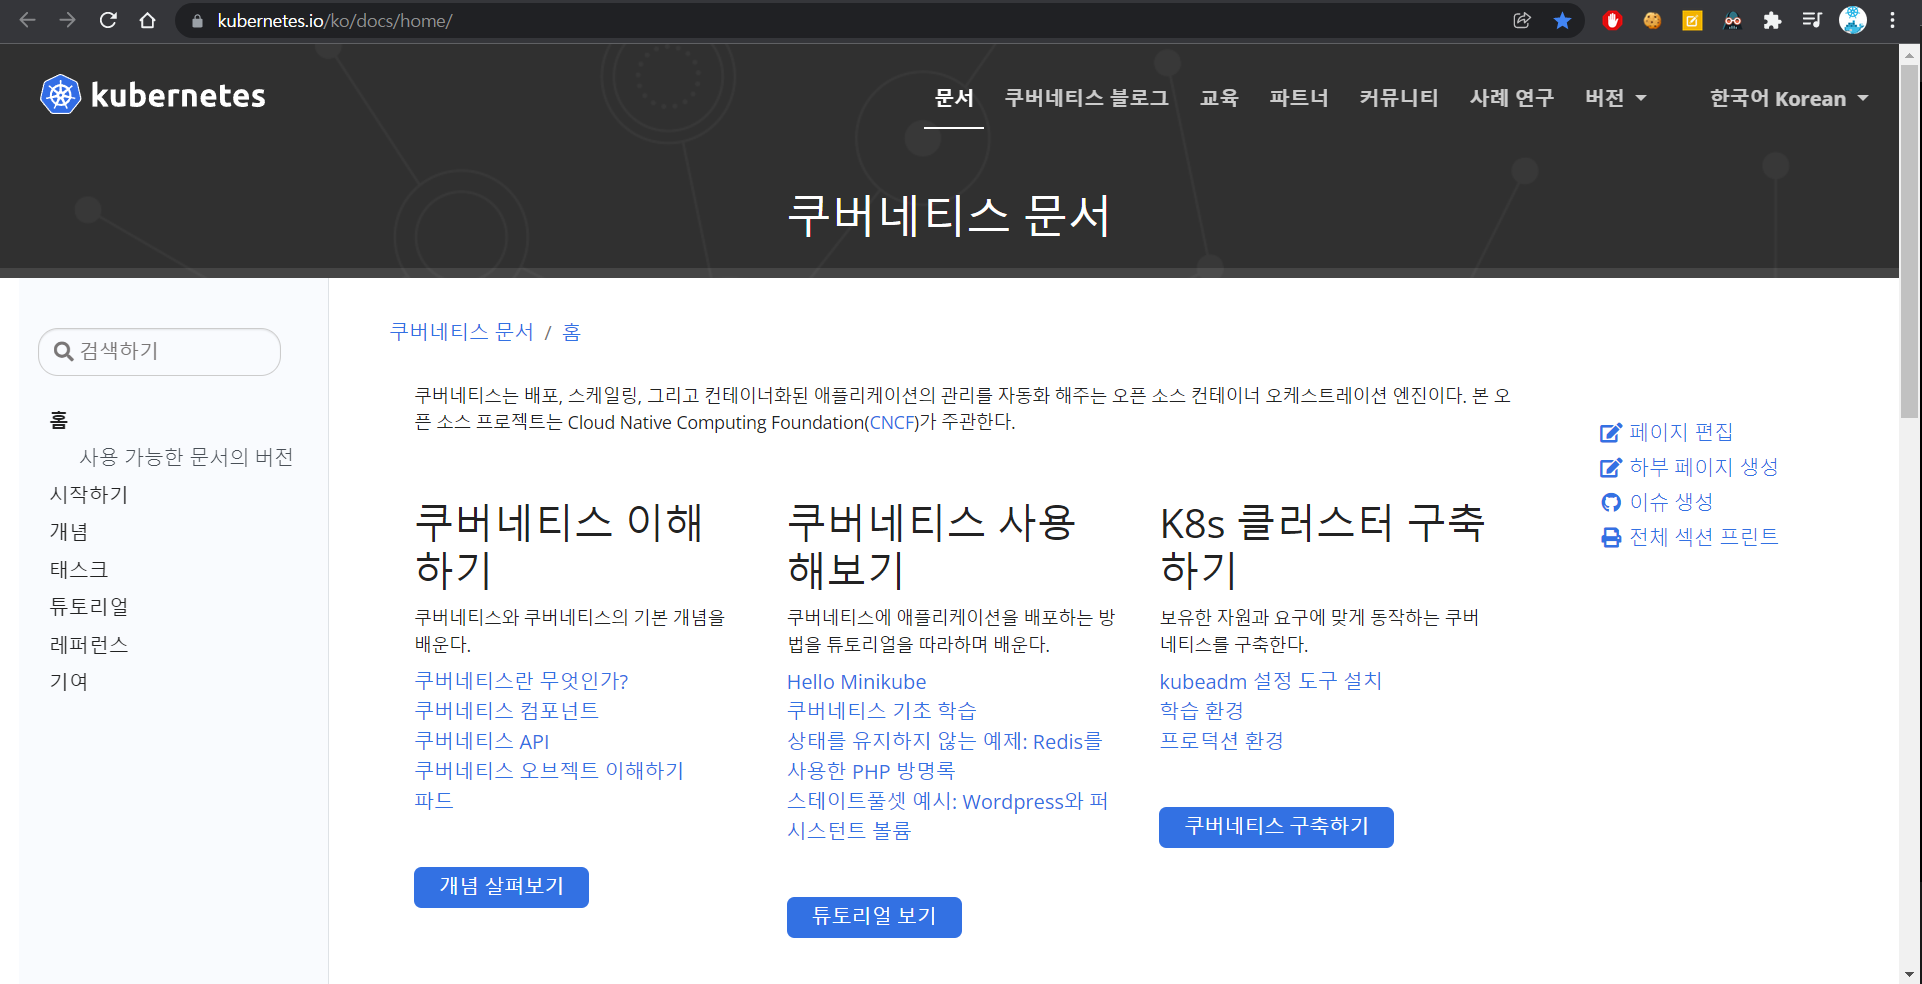Click the search magnifier icon in sidebar

click(64, 351)
